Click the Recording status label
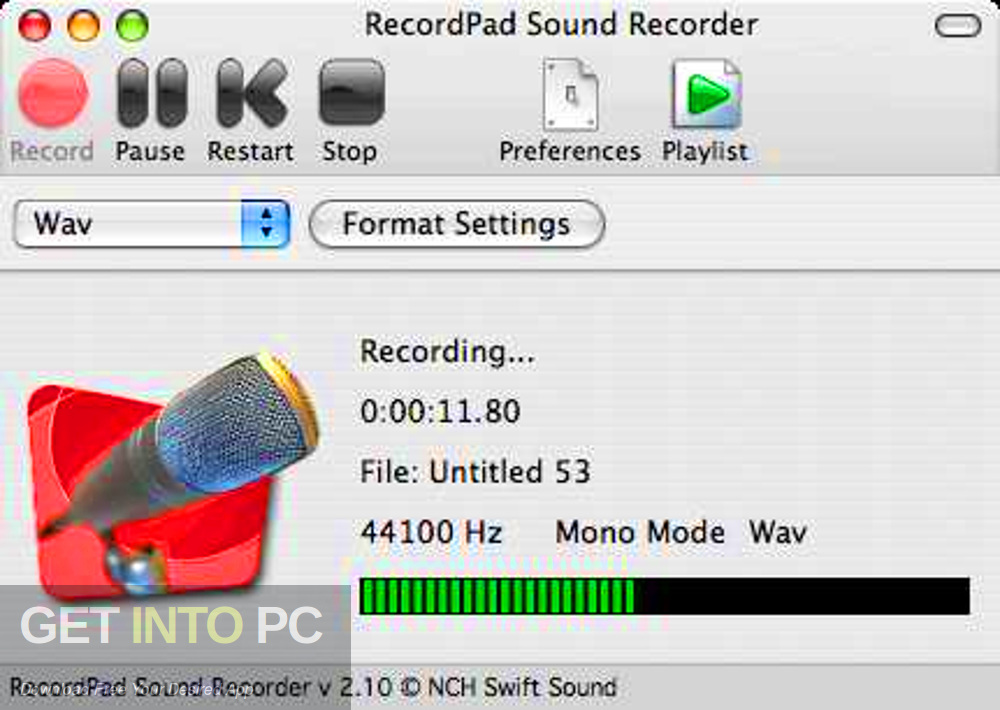 coord(446,352)
